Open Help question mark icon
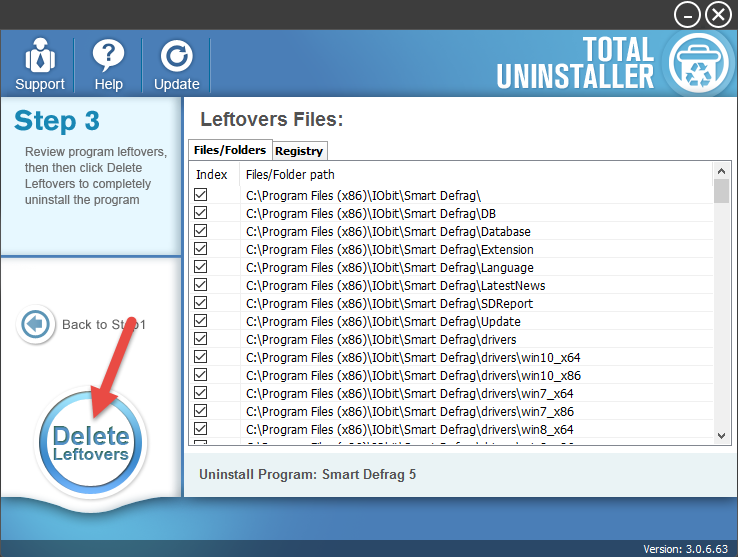The image size is (738, 557). point(108,56)
